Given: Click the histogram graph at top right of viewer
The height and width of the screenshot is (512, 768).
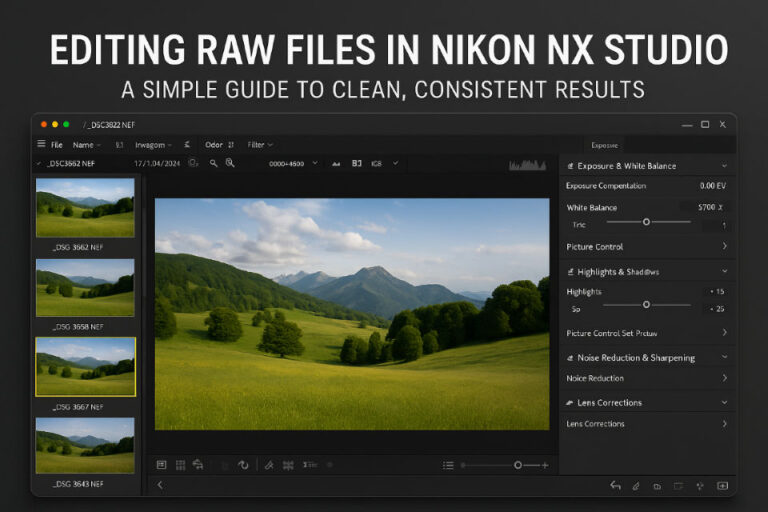Looking at the screenshot, I should tap(528, 165).
